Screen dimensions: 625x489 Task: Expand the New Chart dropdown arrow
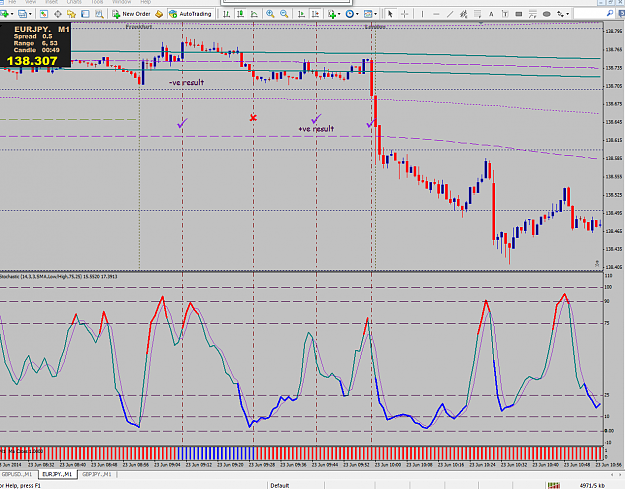coord(12,14)
